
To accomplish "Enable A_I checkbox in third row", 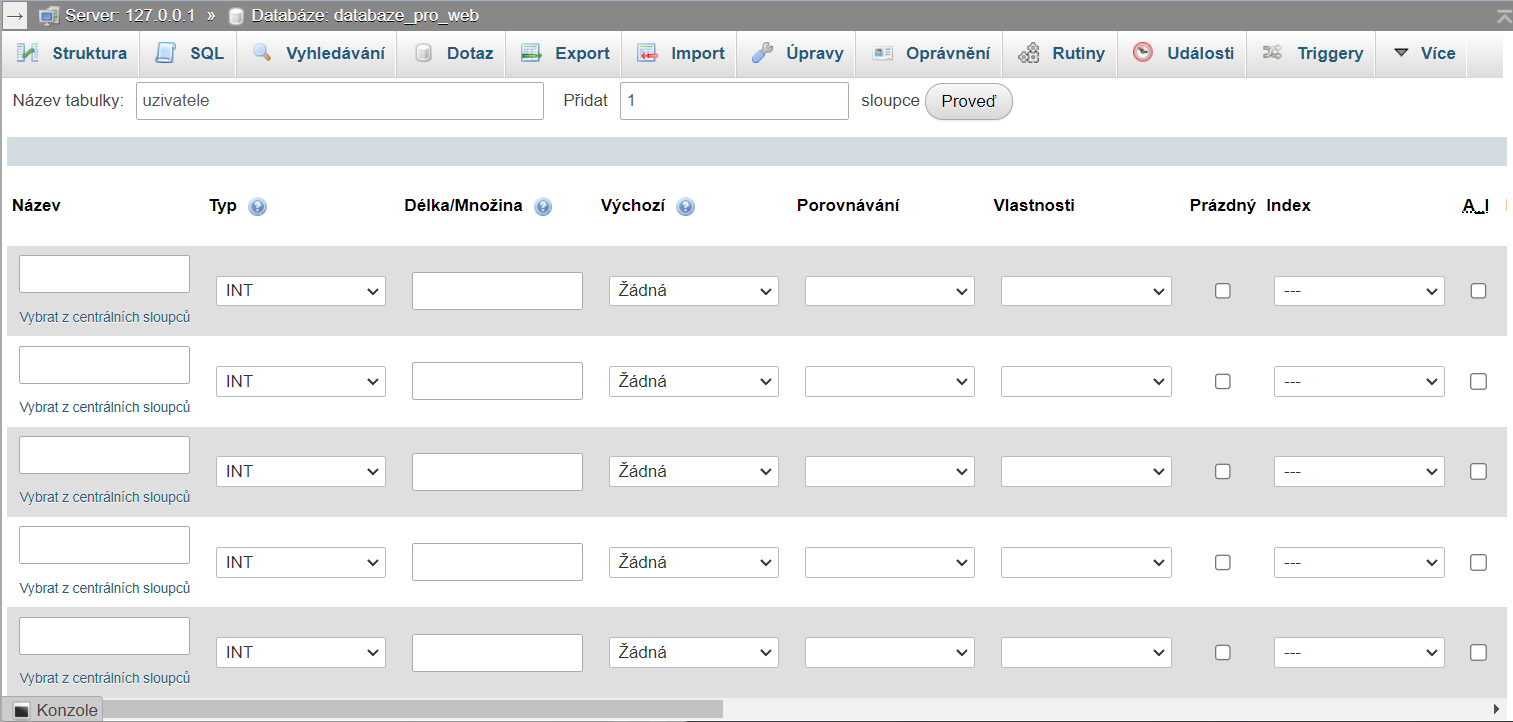I will 1478,471.
